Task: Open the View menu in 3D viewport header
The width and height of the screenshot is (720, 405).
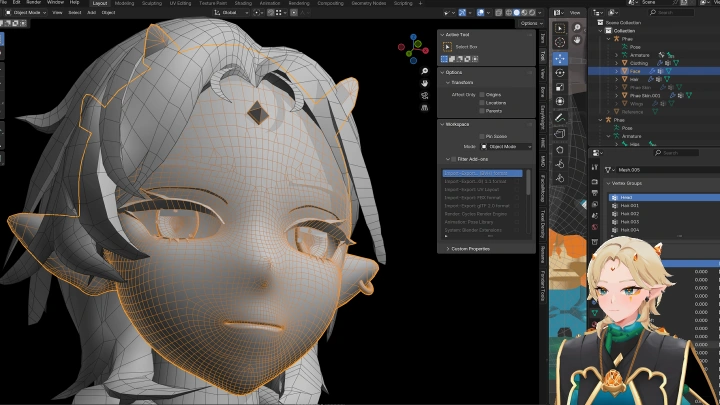Action: 57,13
